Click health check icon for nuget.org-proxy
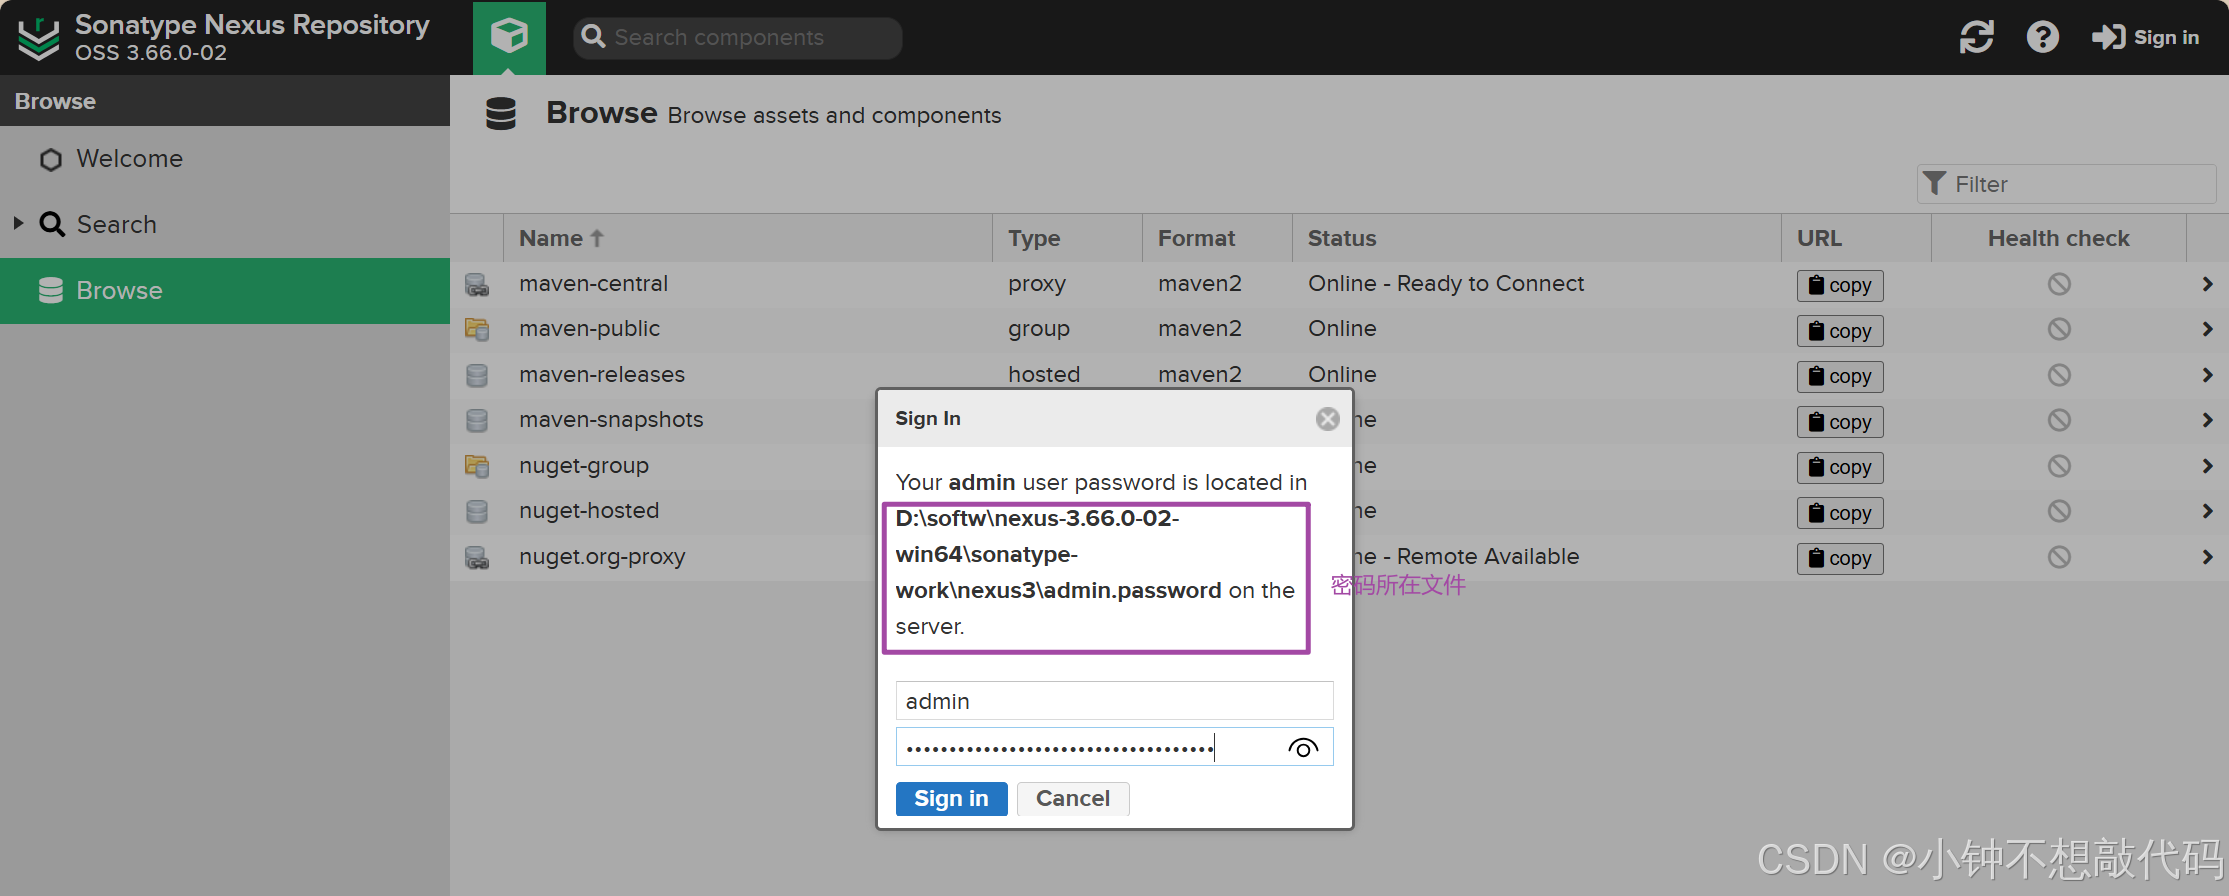The image size is (2229, 896). click(x=2058, y=557)
